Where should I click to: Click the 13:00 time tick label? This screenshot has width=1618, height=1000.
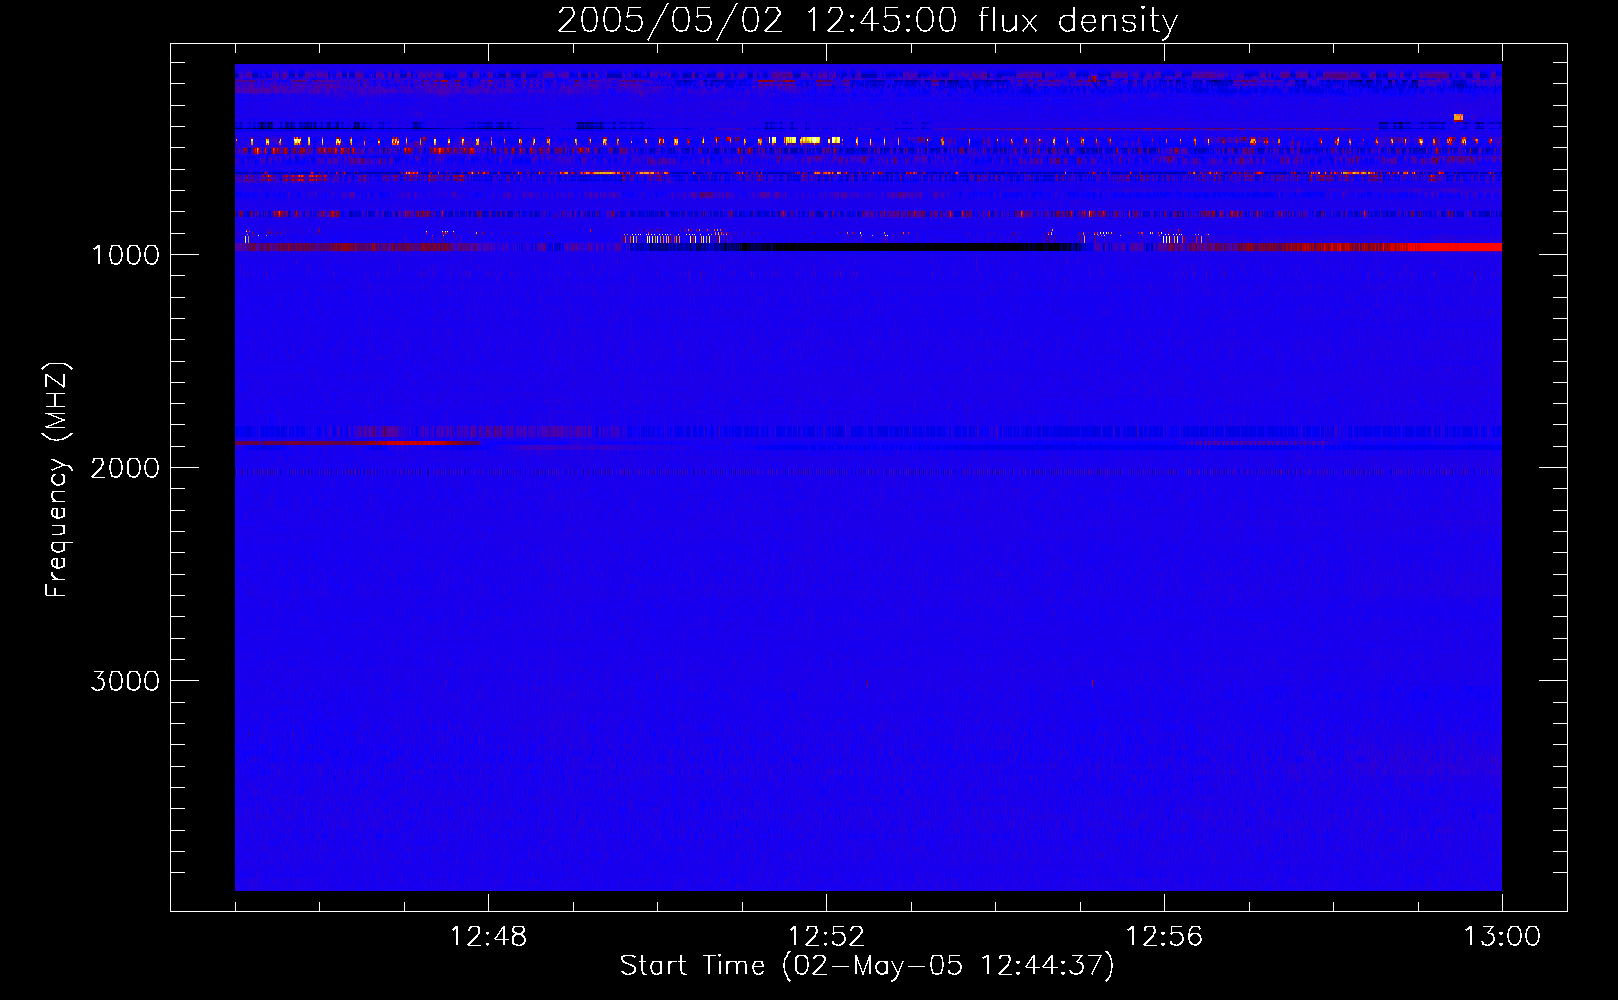tap(1502, 937)
